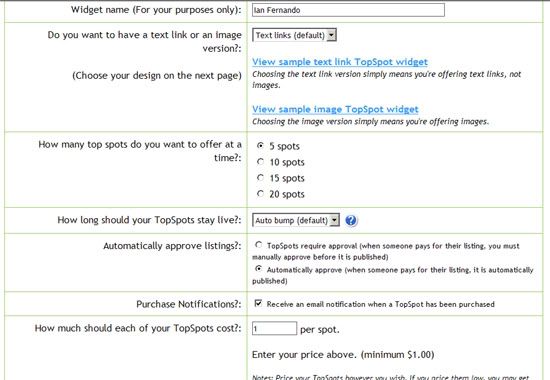This screenshot has width=550, height=380.
Task: Open View sample text link TopSpot widget
Action: pos(340,62)
